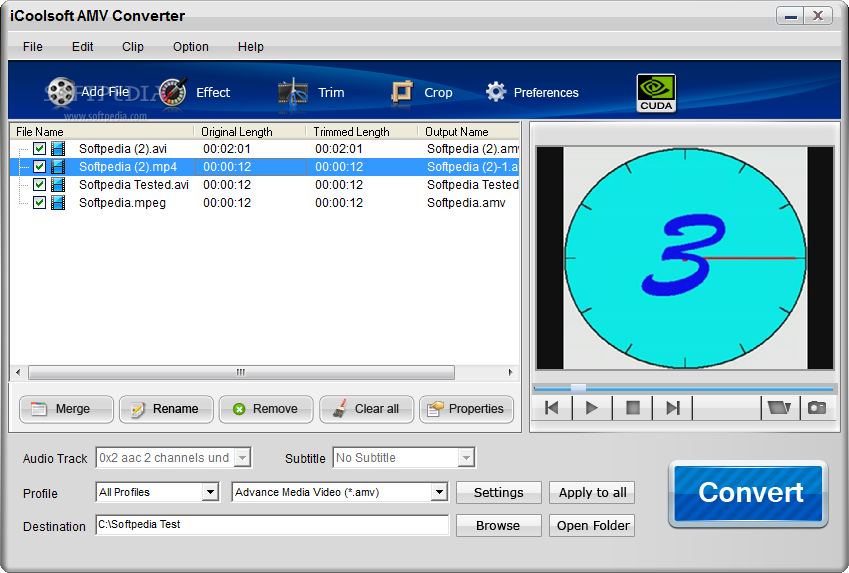Click film icon of Softpedia (2).avi
849x573 pixels.
click(x=58, y=148)
